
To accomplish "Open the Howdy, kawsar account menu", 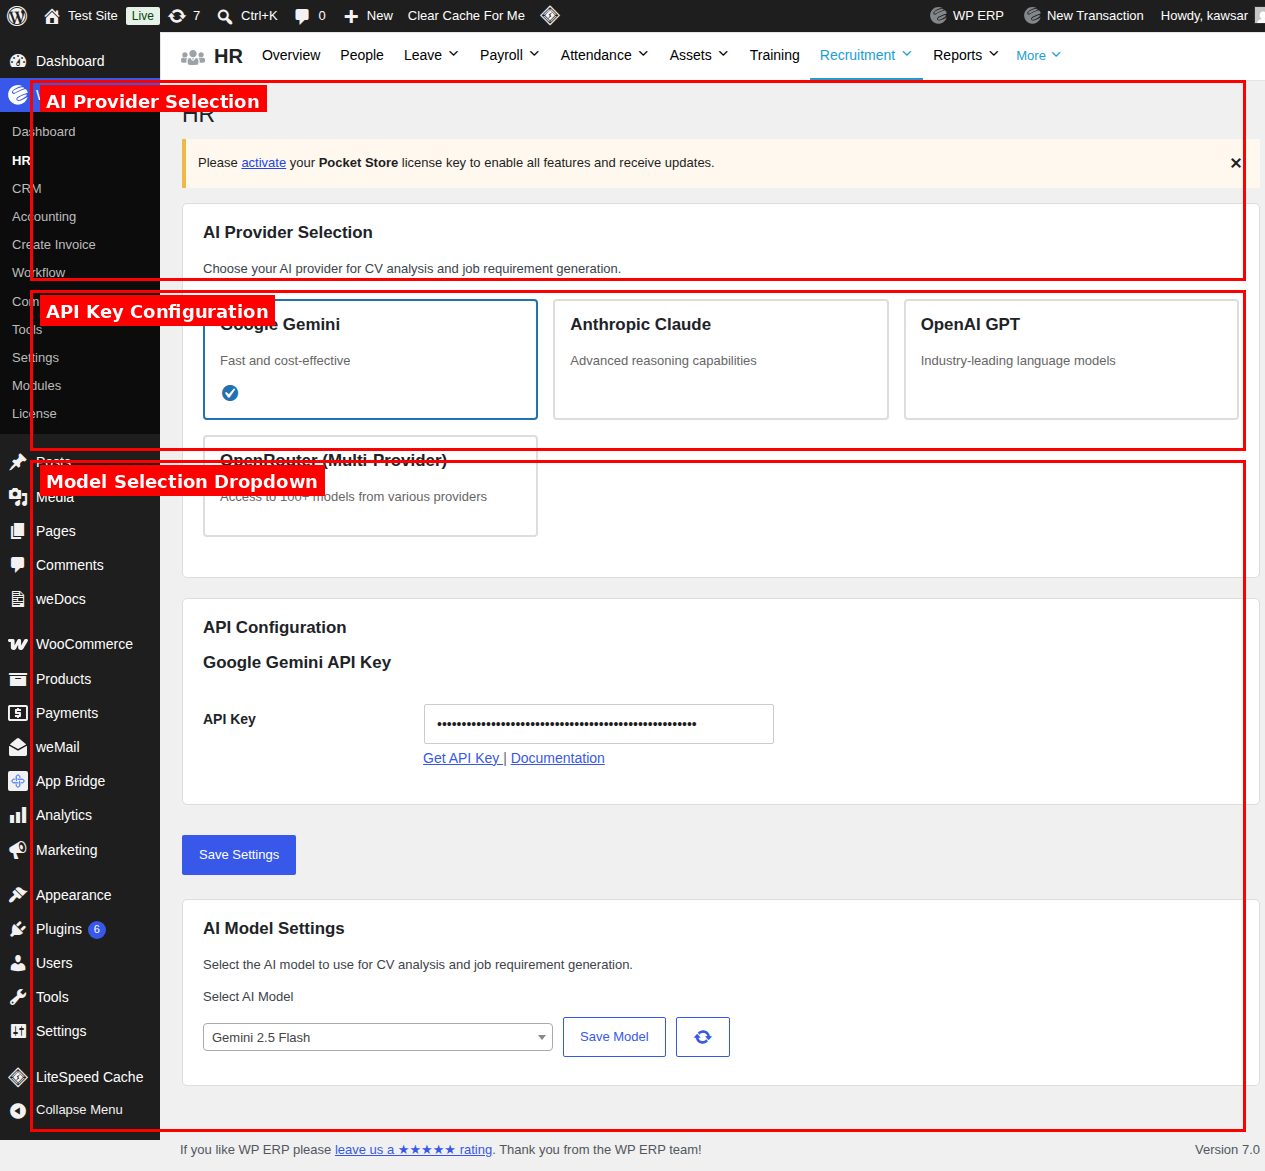I will point(1212,16).
